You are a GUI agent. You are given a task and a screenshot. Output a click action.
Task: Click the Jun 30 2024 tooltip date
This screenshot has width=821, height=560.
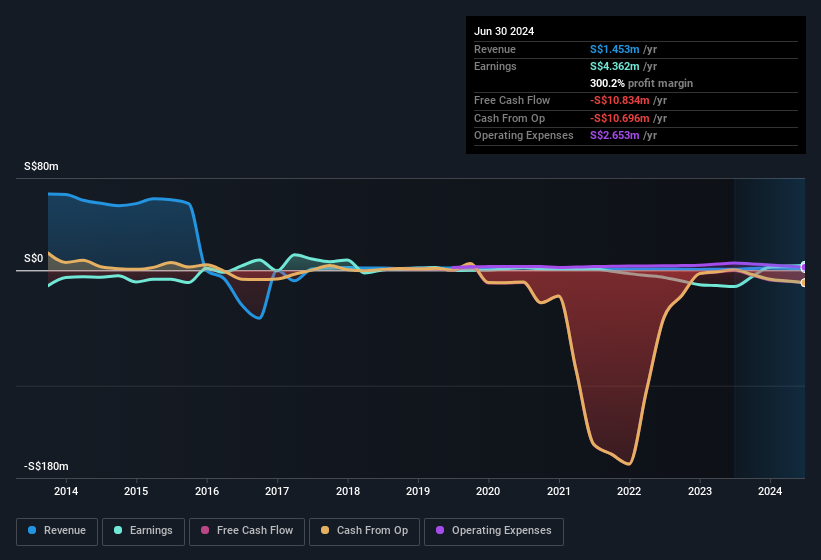click(504, 31)
